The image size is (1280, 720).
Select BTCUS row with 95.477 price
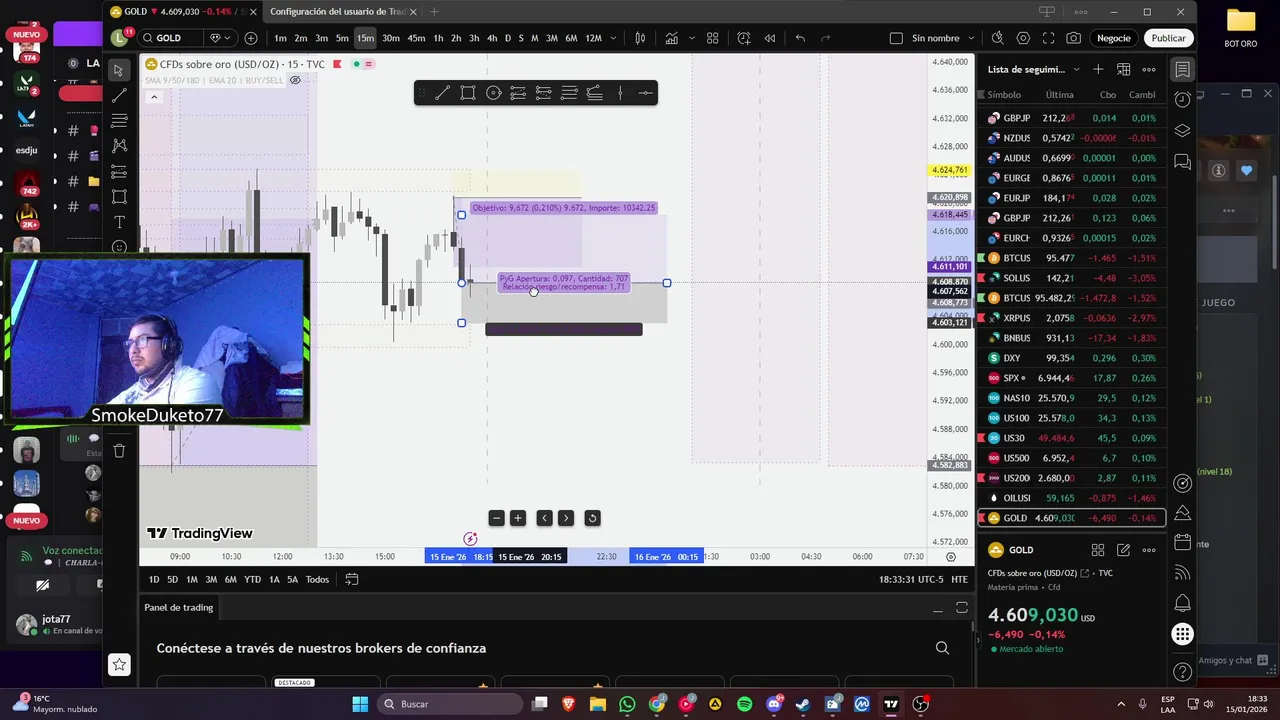click(x=1072, y=258)
